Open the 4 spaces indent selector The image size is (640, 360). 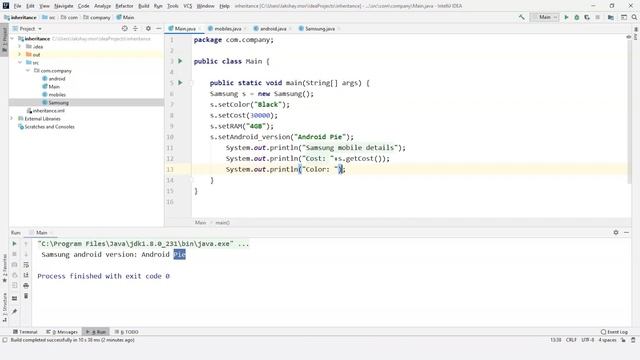[607, 340]
